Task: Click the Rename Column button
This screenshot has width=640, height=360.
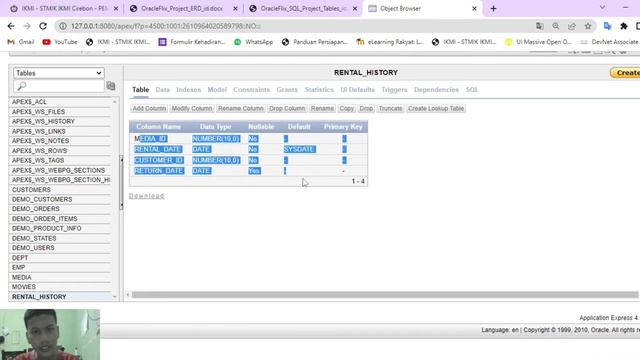Action: pos(240,109)
